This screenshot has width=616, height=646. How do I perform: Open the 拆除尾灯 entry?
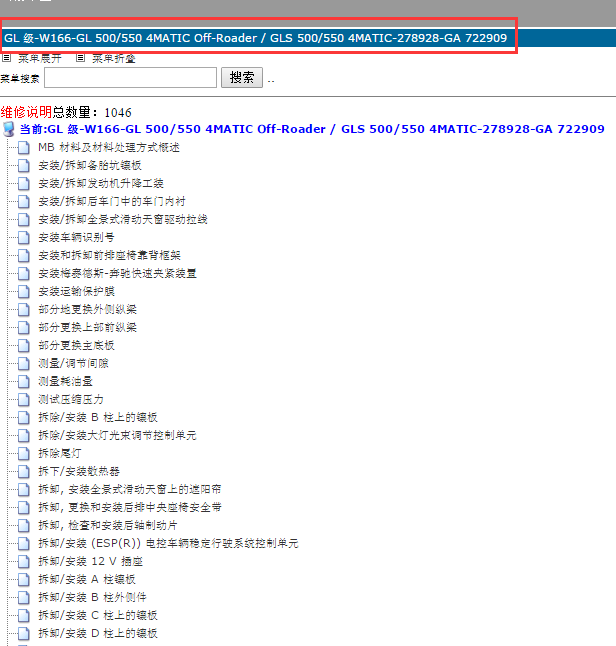click(60, 454)
